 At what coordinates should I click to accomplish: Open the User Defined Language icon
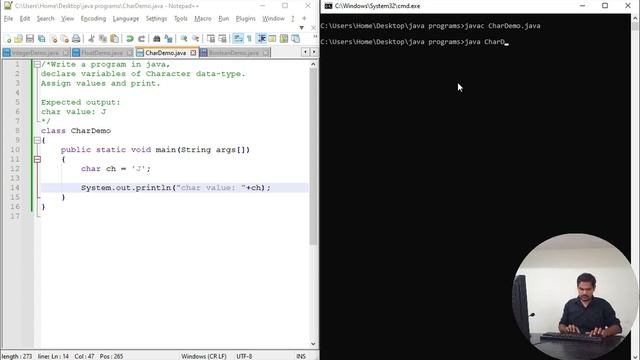[x=272, y=39]
